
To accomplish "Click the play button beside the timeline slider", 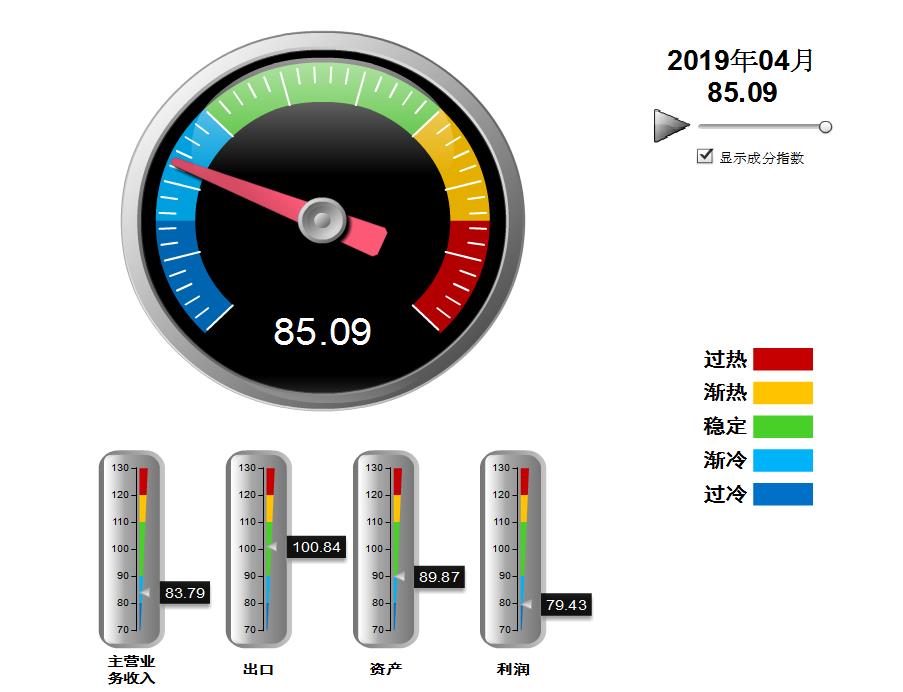I will click(670, 126).
